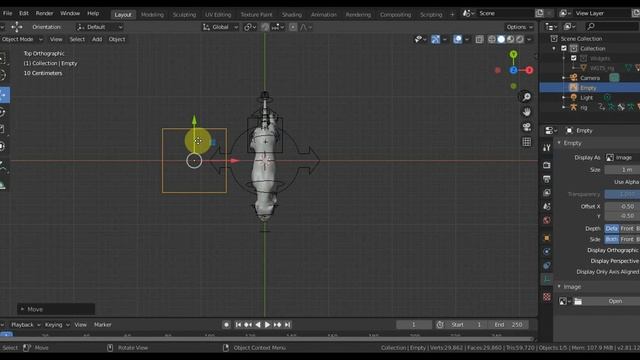Click the blue Z axis on navigation gizmo
This screenshot has height=360, width=640.
click(513, 70)
